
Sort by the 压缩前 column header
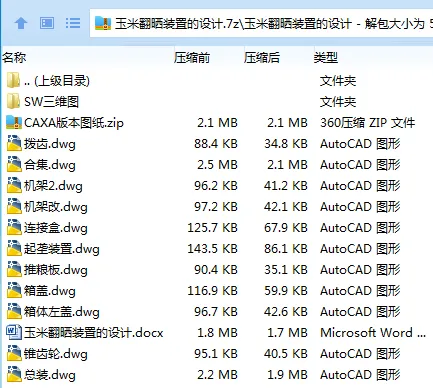192,58
